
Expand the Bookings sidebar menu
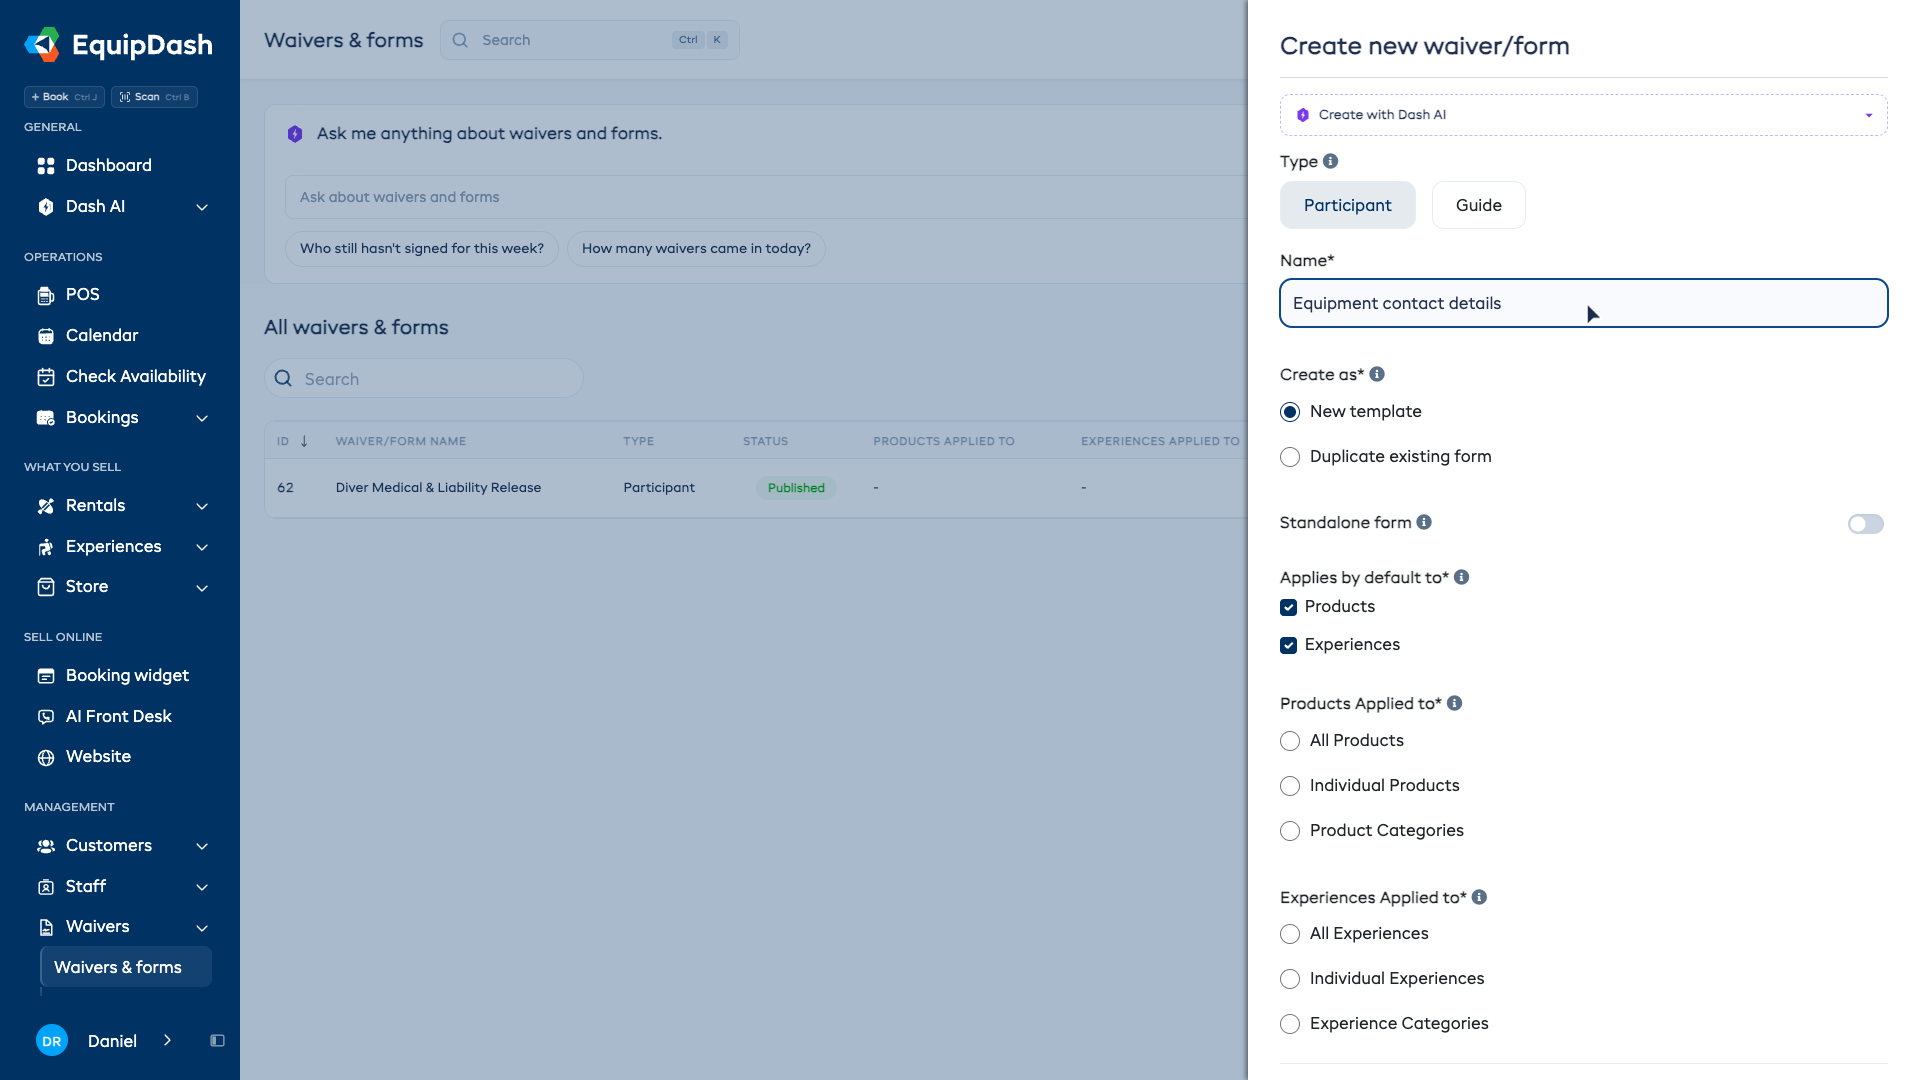(202, 418)
